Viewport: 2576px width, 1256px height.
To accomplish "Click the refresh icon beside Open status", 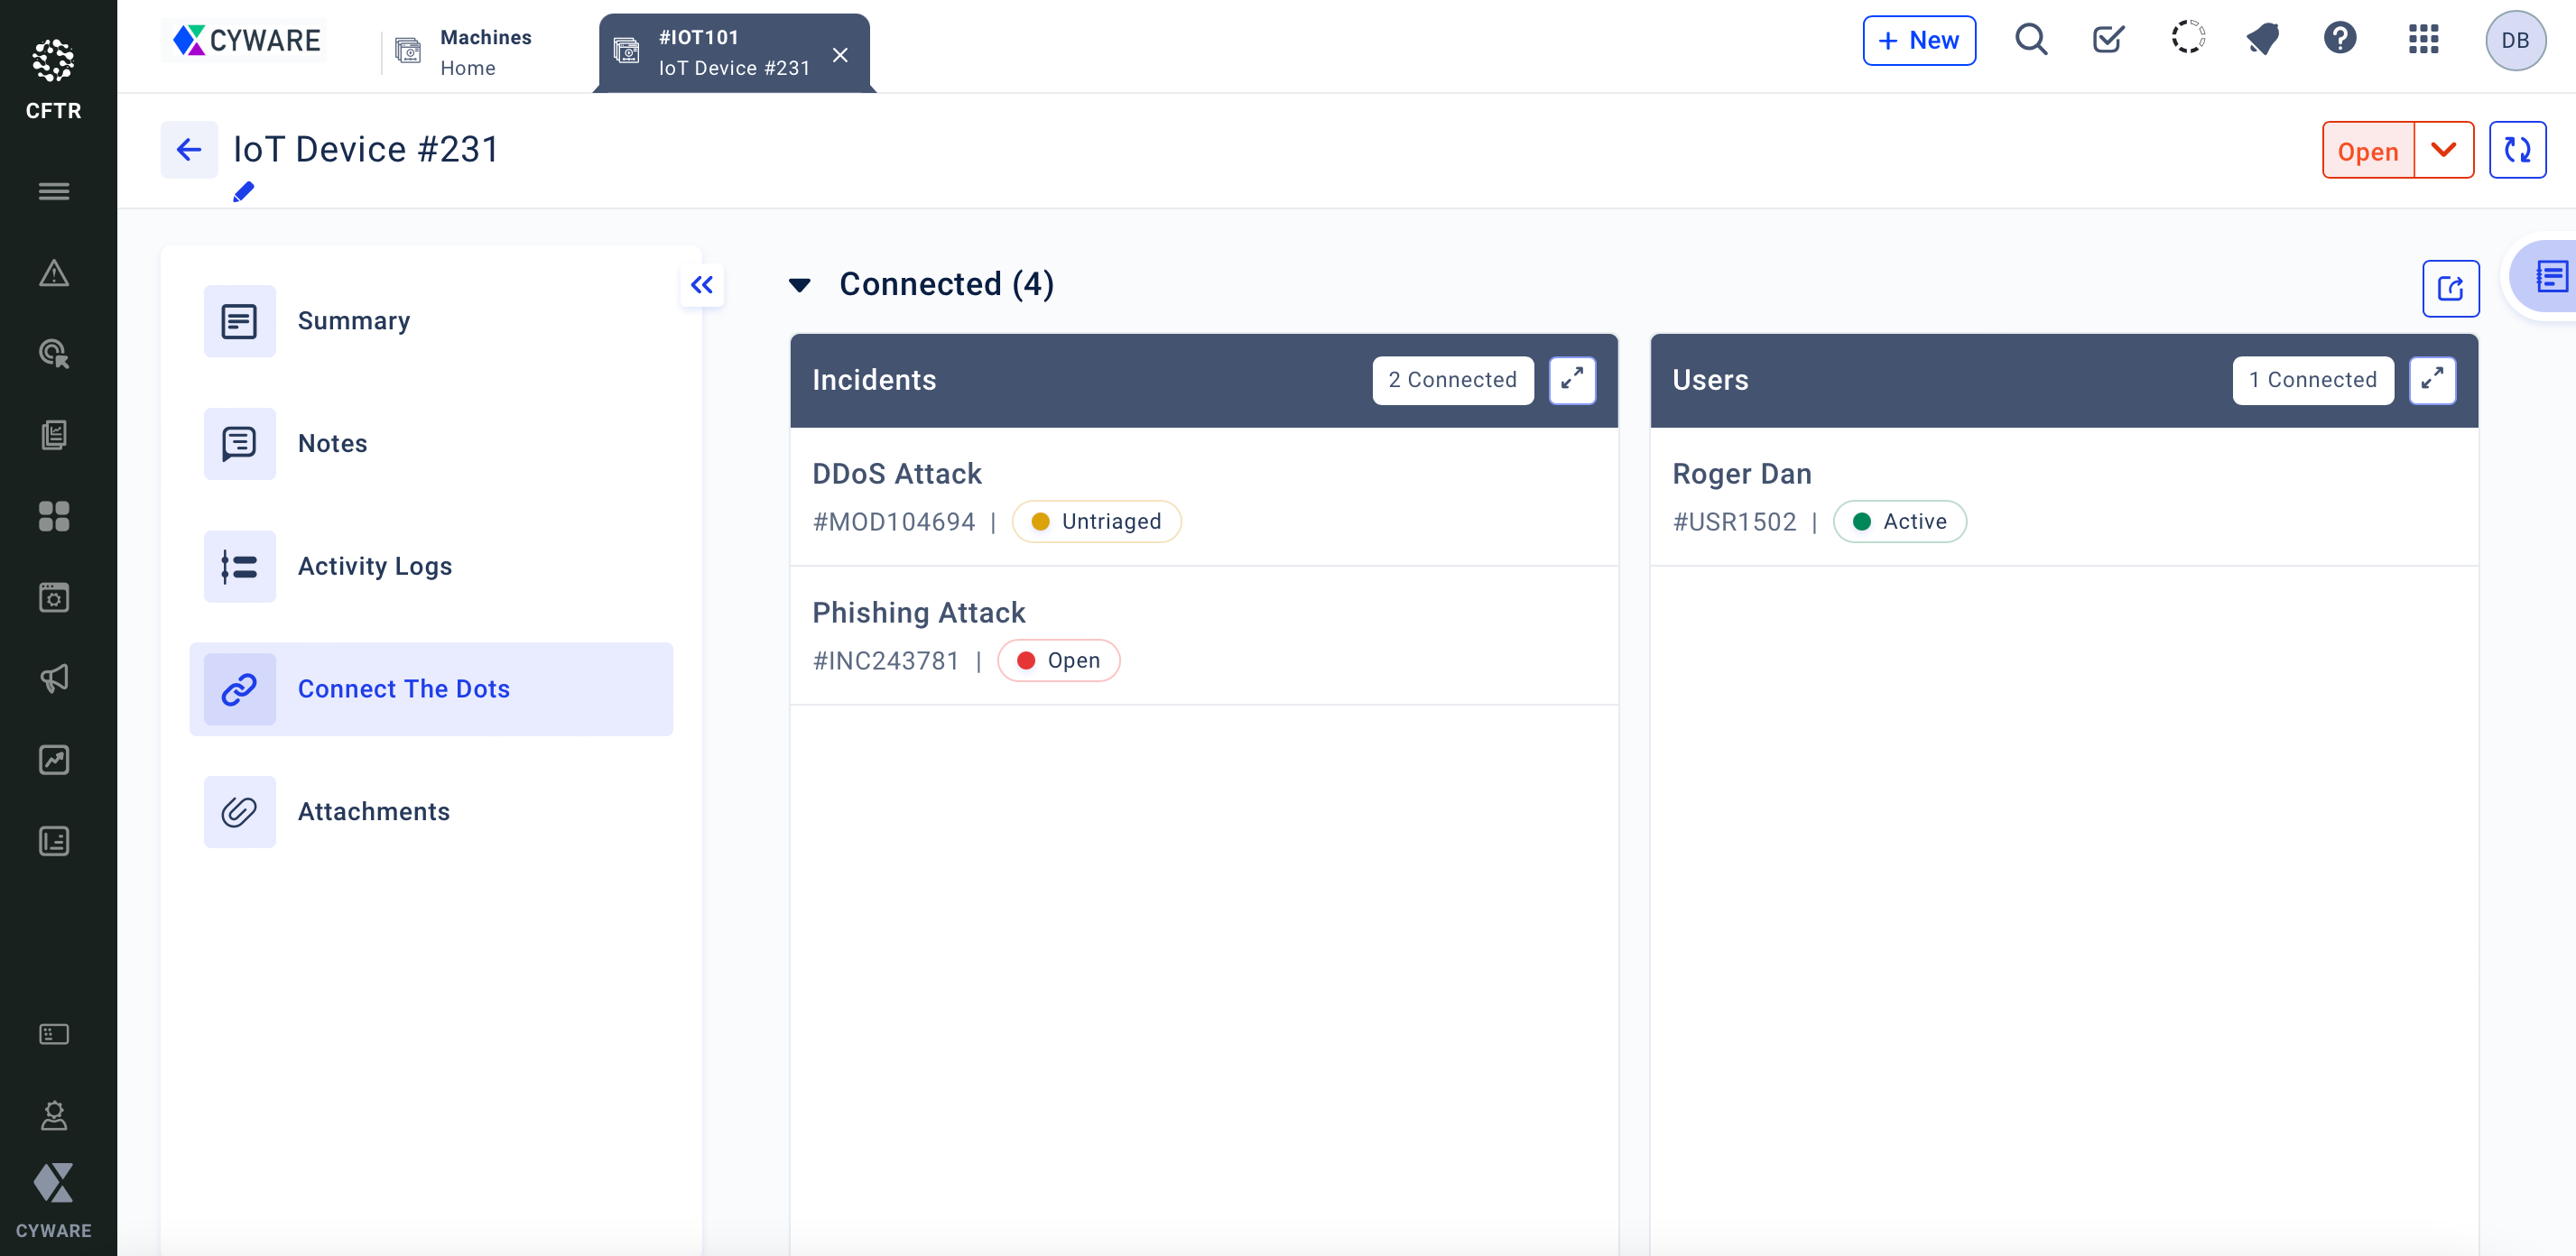I will [x=2517, y=151].
